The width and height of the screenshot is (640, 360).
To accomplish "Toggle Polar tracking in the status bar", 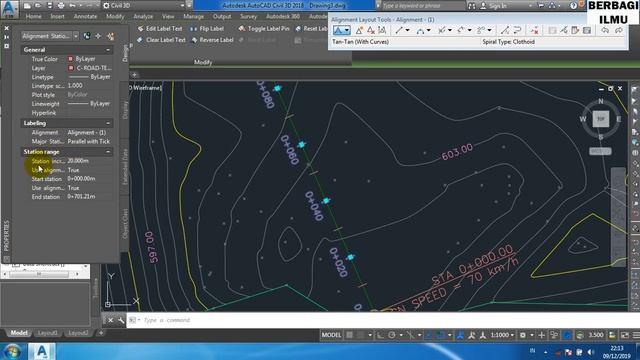I will click(x=392, y=335).
